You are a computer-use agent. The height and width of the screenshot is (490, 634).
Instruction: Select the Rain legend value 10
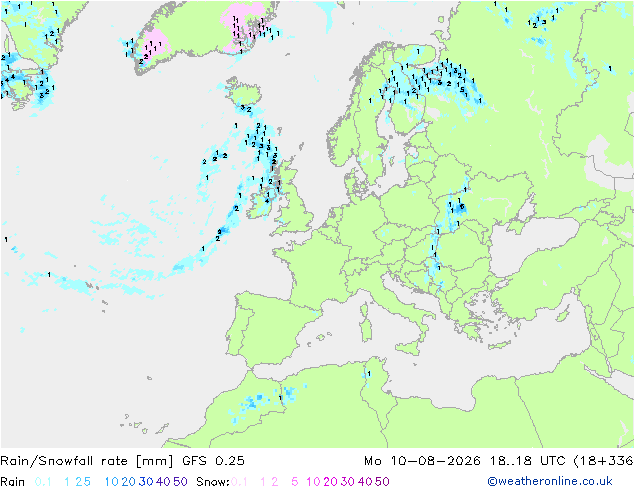pyautogui.click(x=112, y=482)
